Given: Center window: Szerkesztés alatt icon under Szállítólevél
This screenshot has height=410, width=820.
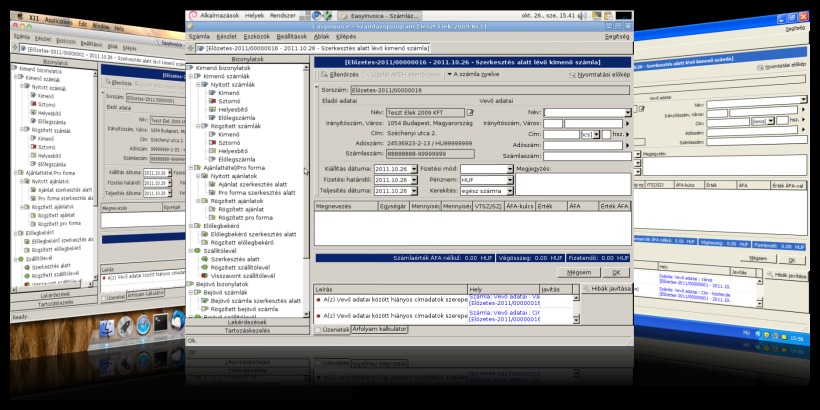Looking at the screenshot, I should pyautogui.click(x=204, y=259).
